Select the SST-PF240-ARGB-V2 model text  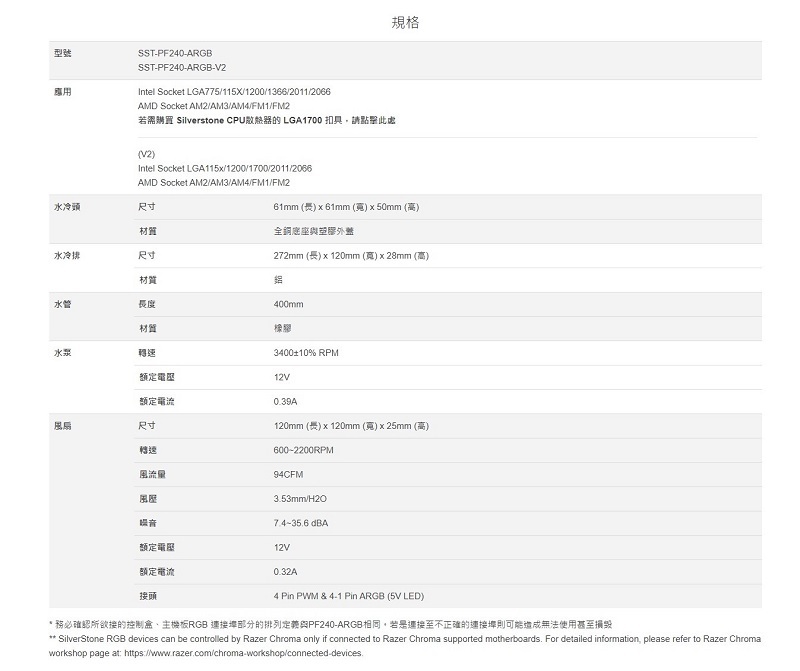point(183,67)
